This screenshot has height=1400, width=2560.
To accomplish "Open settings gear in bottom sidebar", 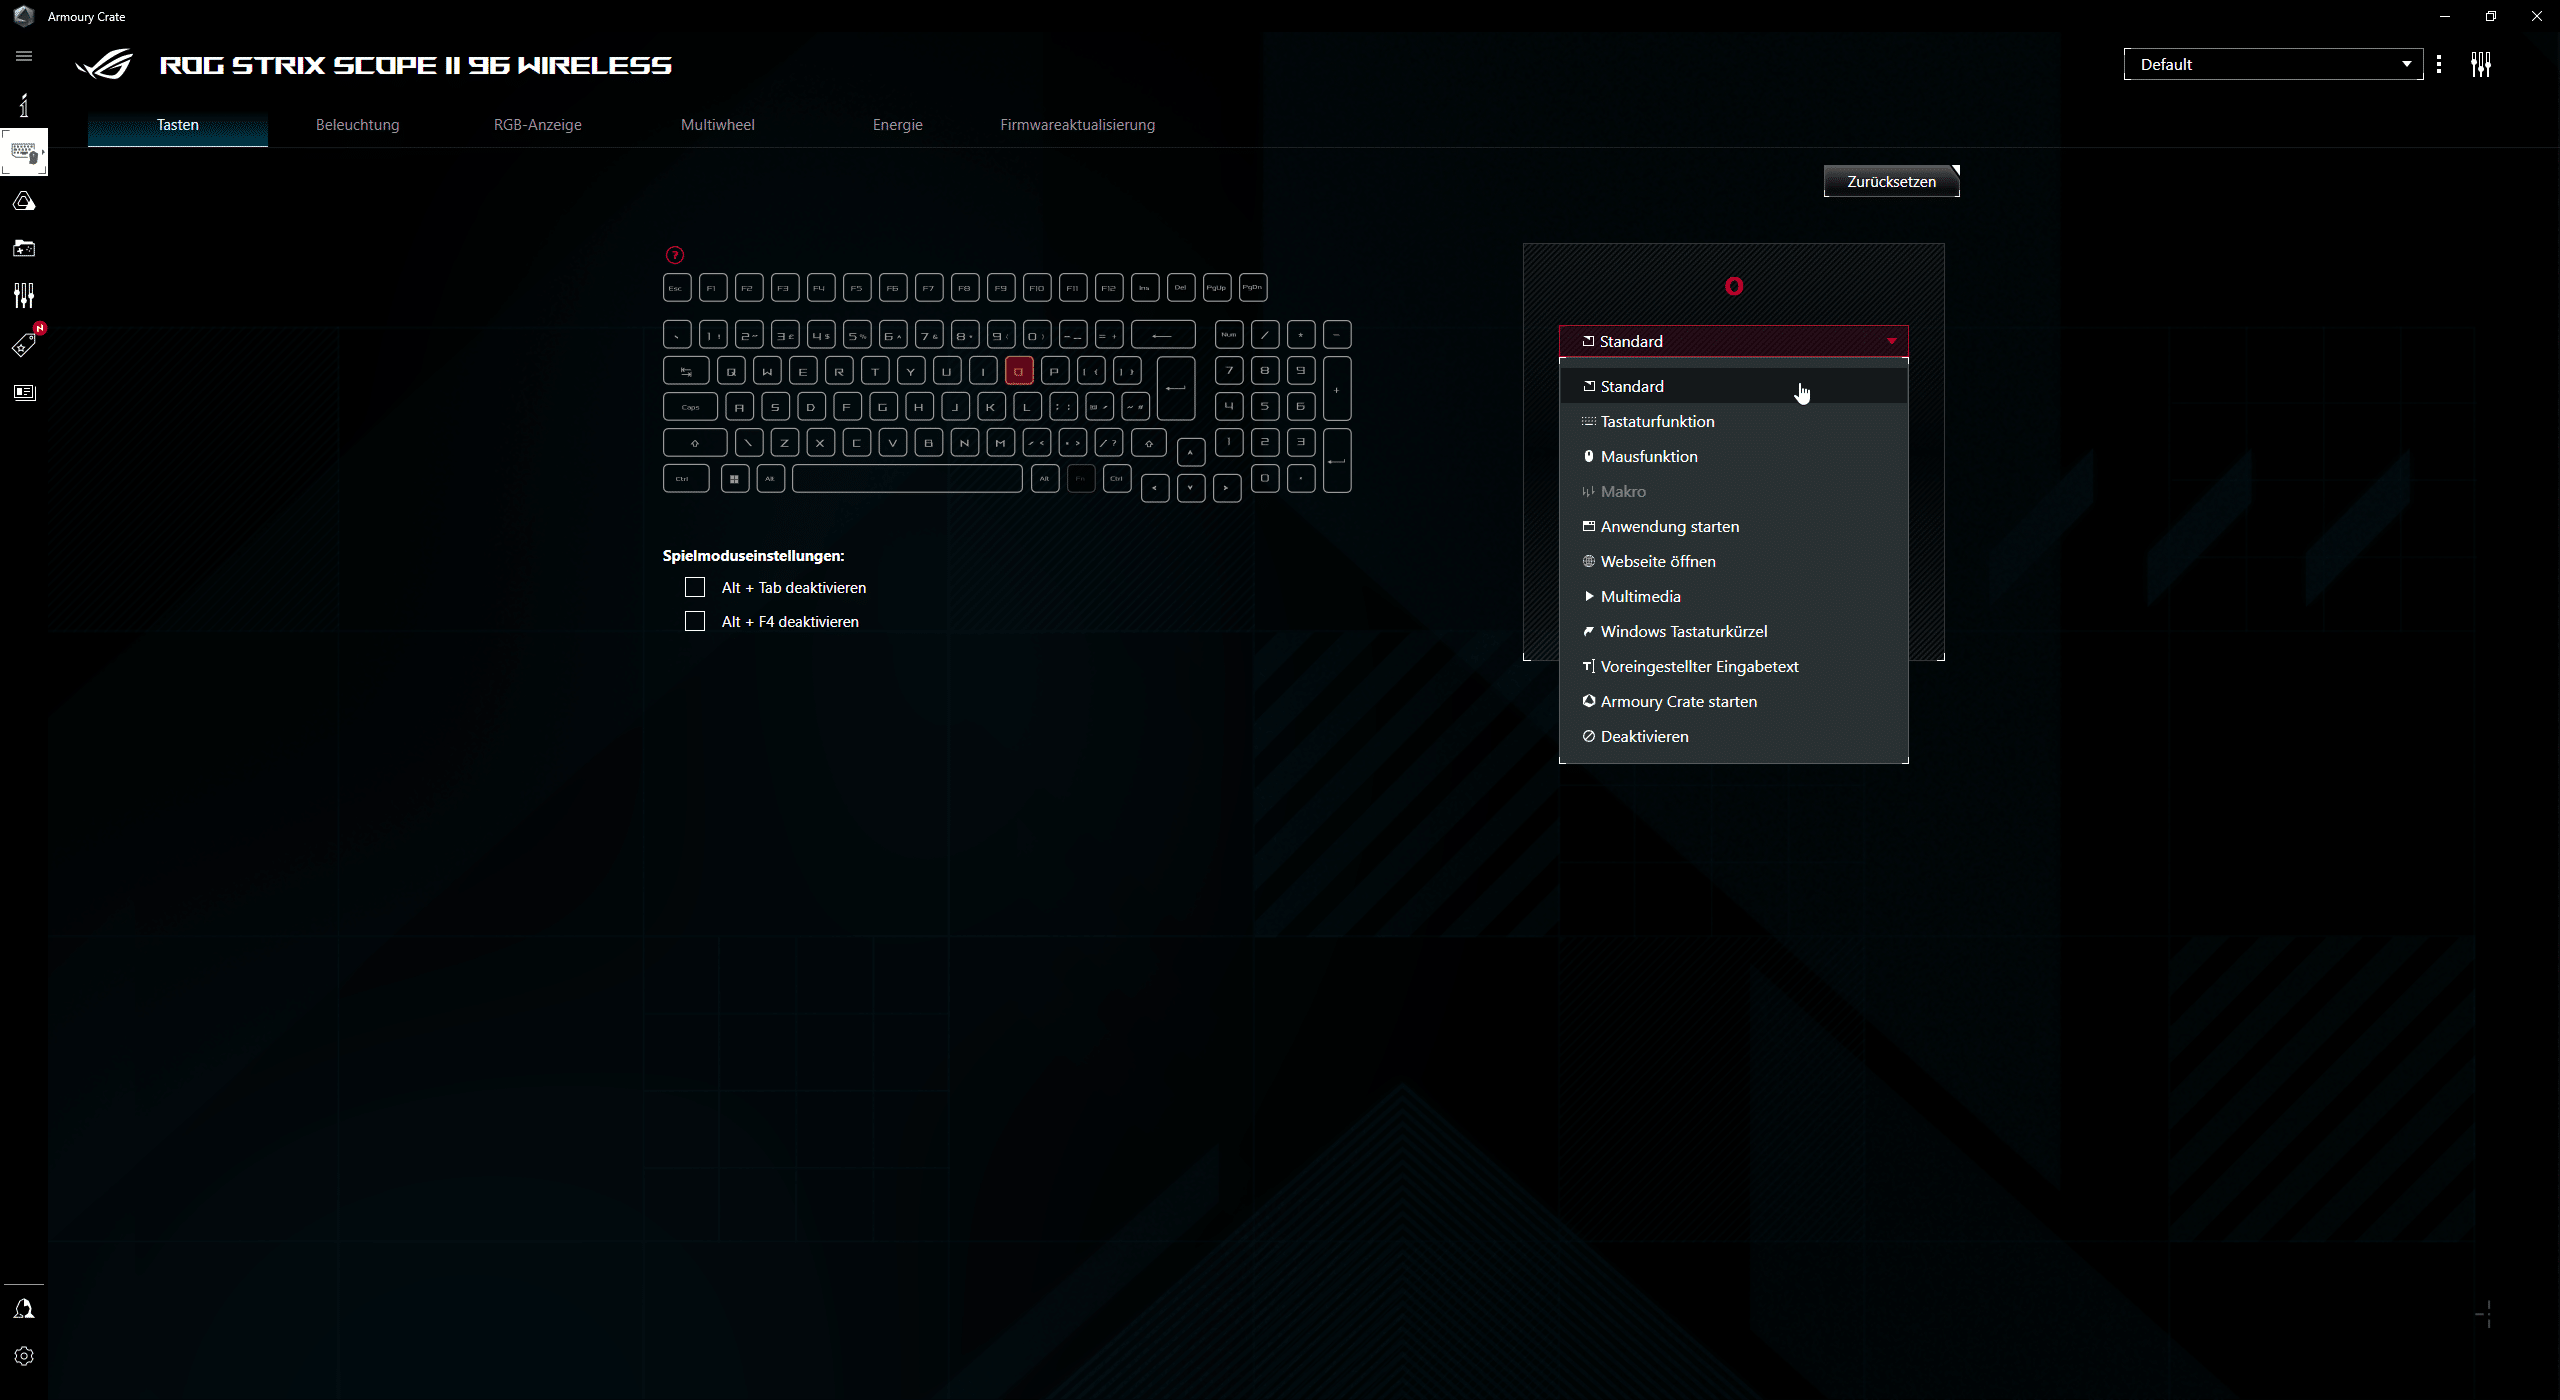I will click(x=24, y=1356).
